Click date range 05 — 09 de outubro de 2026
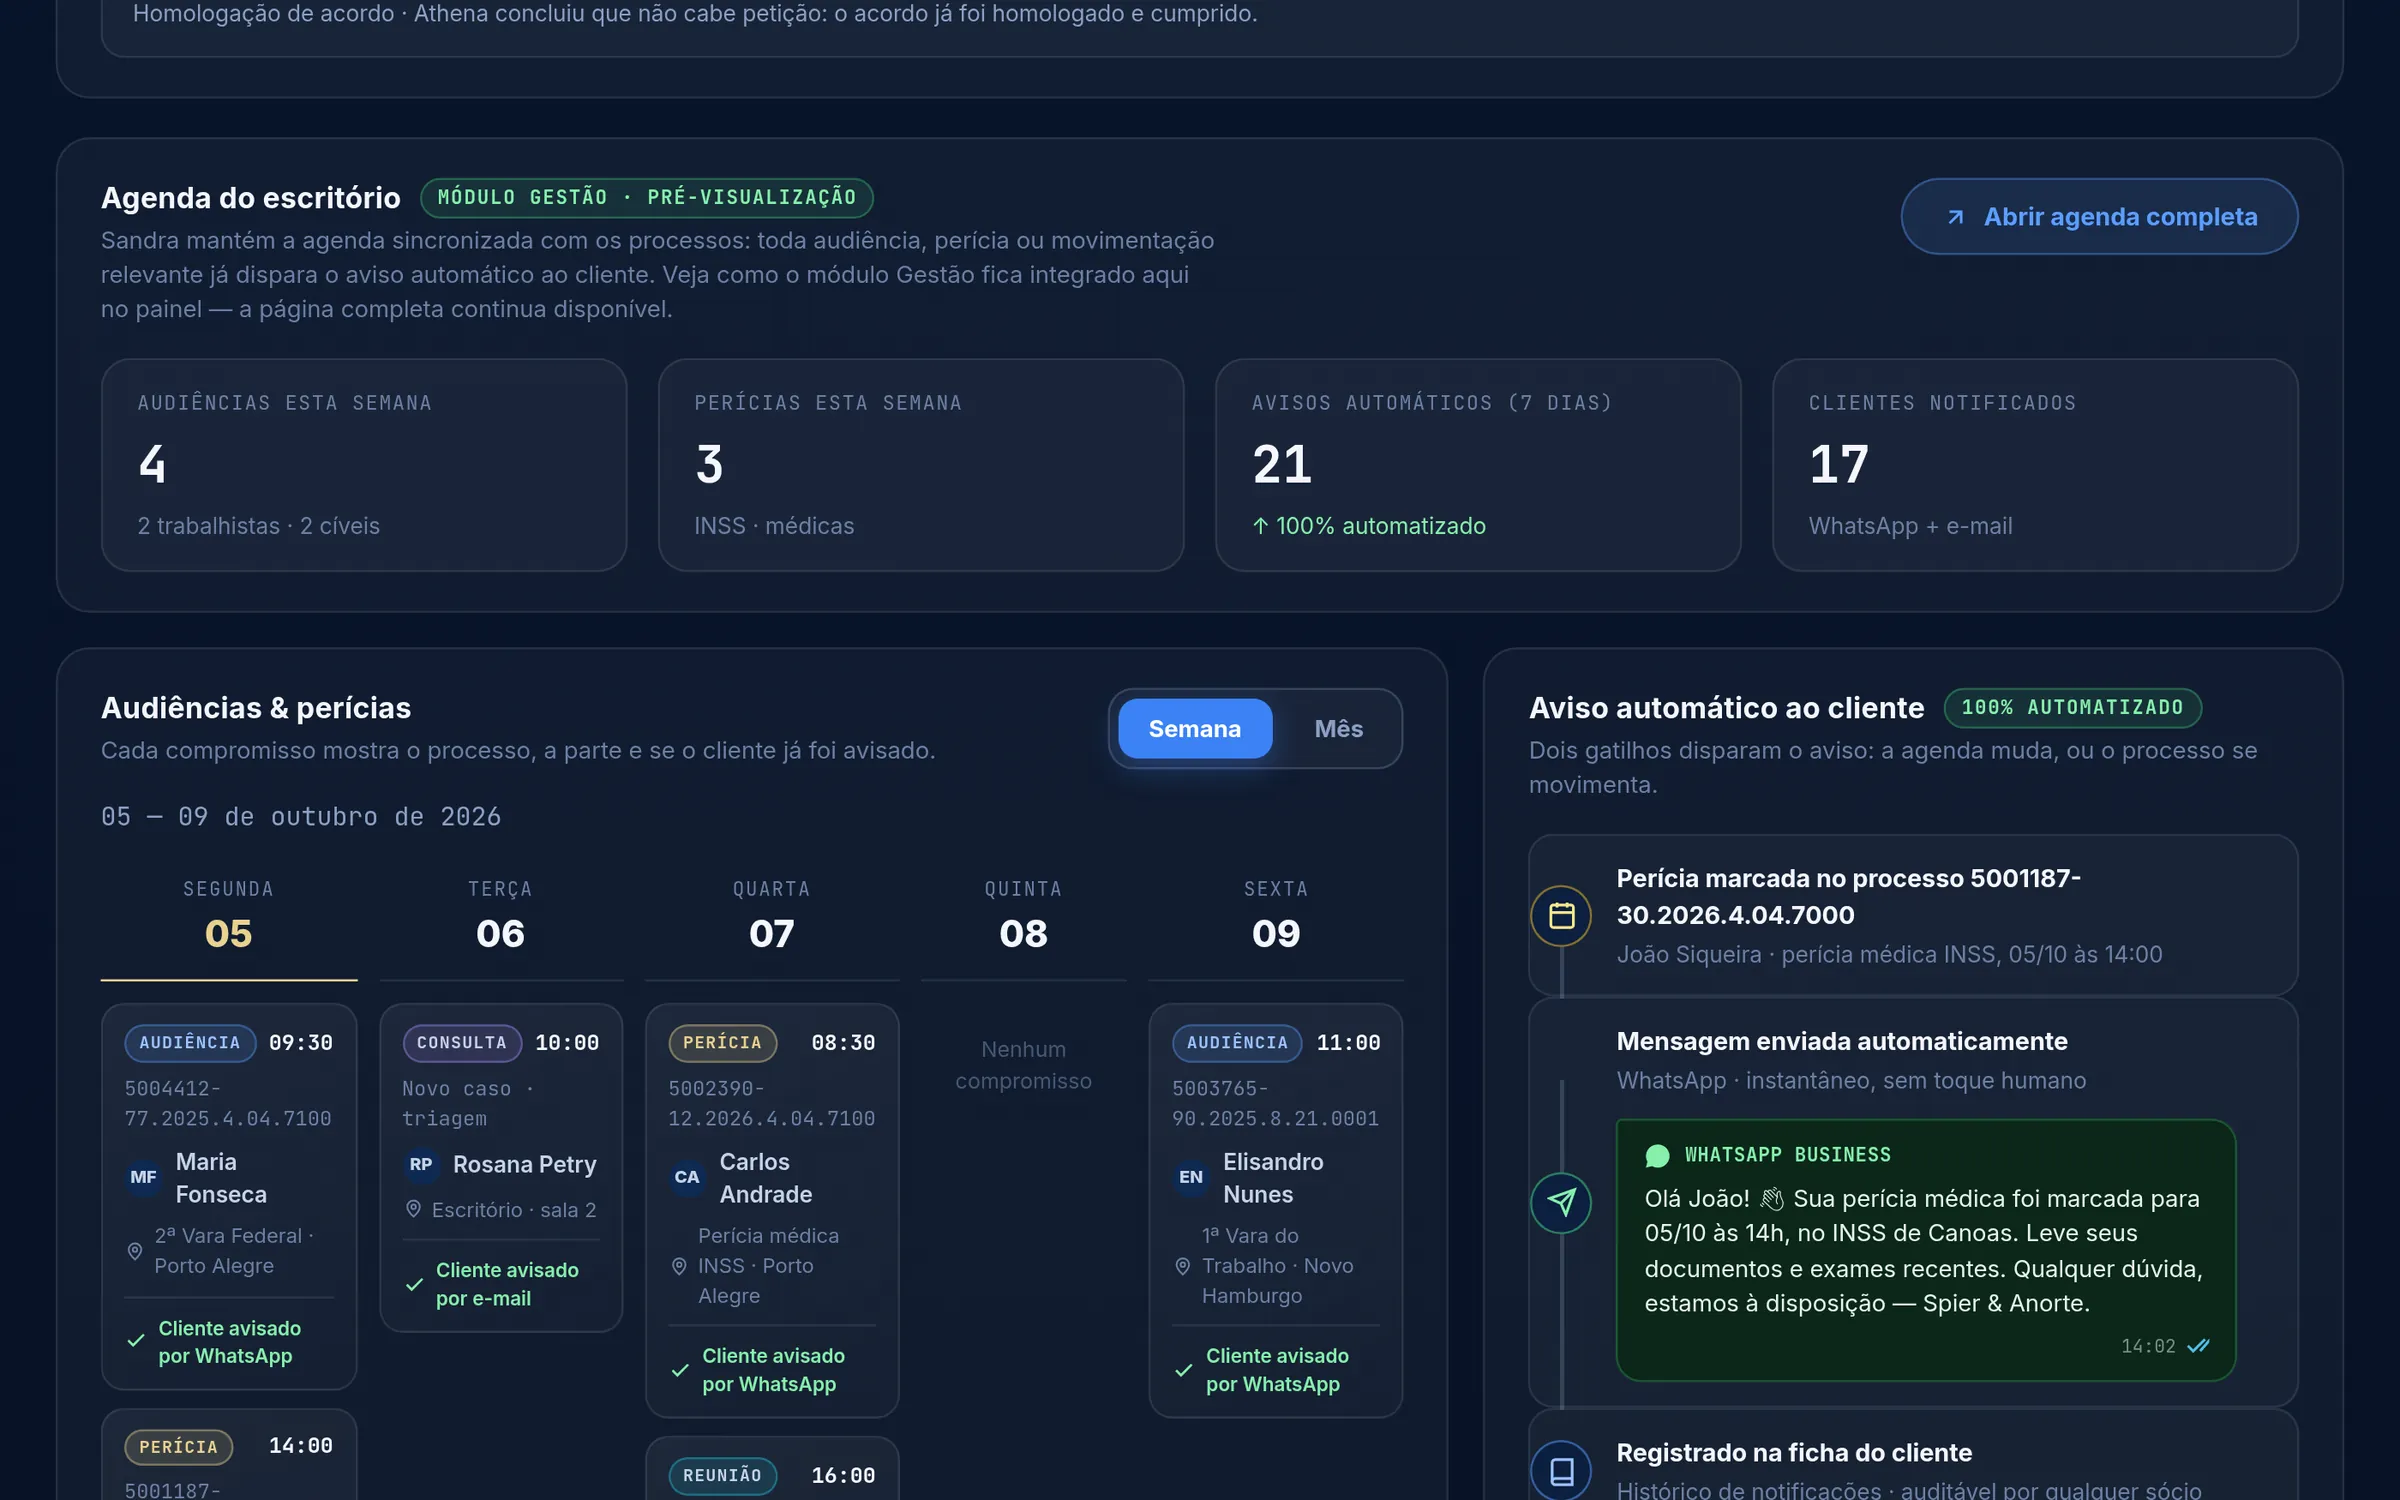The image size is (2400, 1500). pos(301,817)
